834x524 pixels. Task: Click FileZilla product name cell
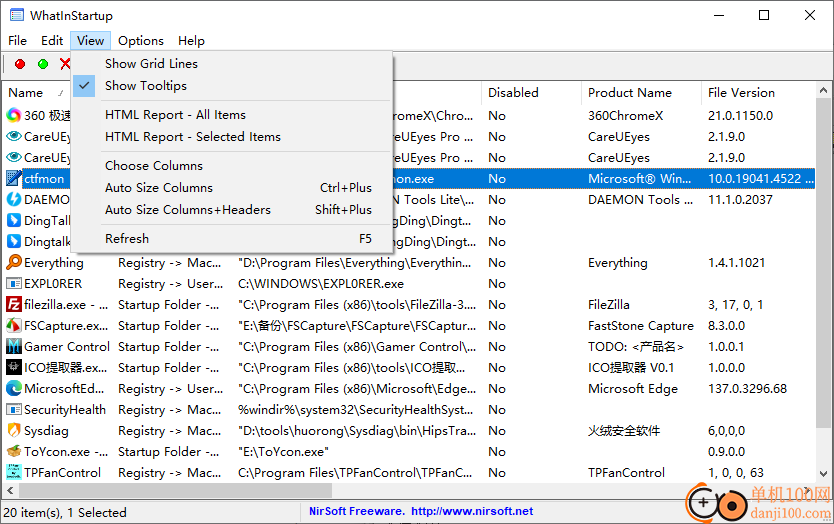click(608, 304)
